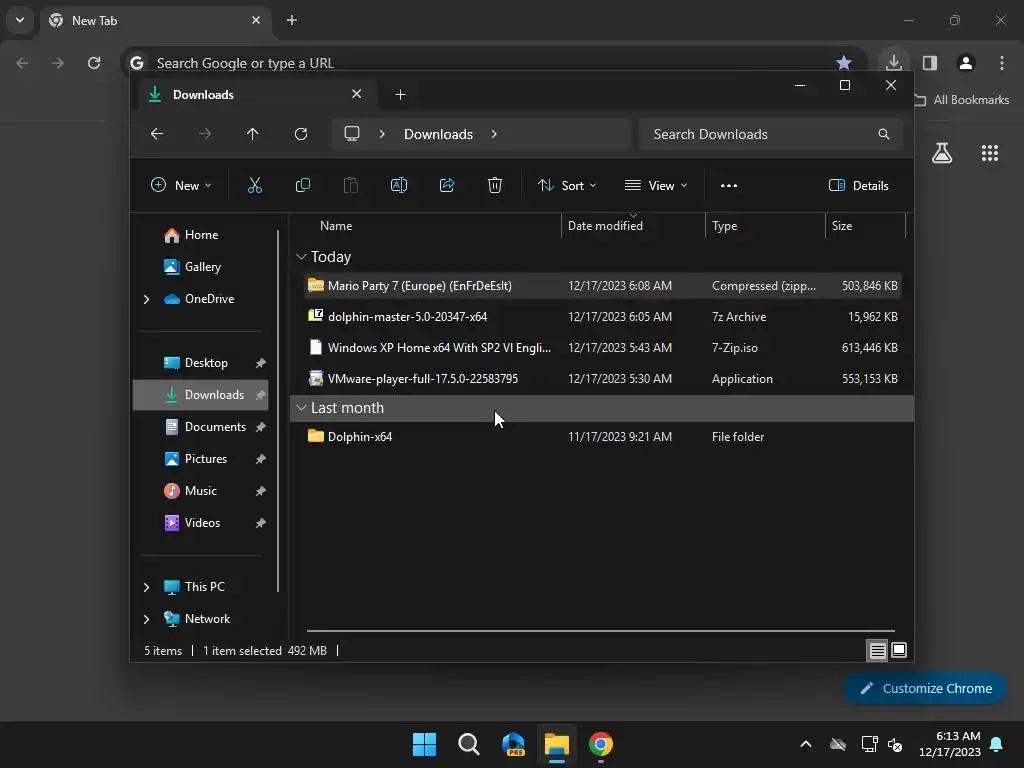Image resolution: width=1024 pixels, height=768 pixels.
Task: Open the See more three-dots menu
Action: click(729, 185)
